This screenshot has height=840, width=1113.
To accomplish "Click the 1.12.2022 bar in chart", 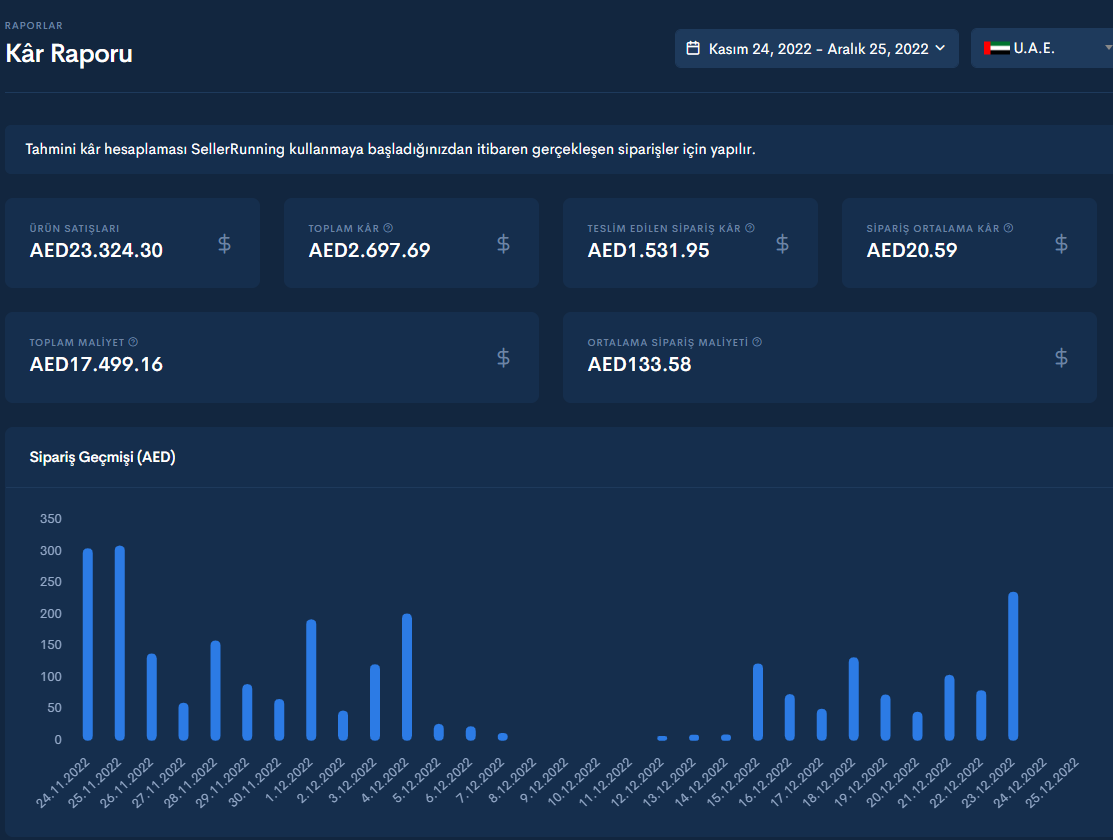I will (x=311, y=680).
